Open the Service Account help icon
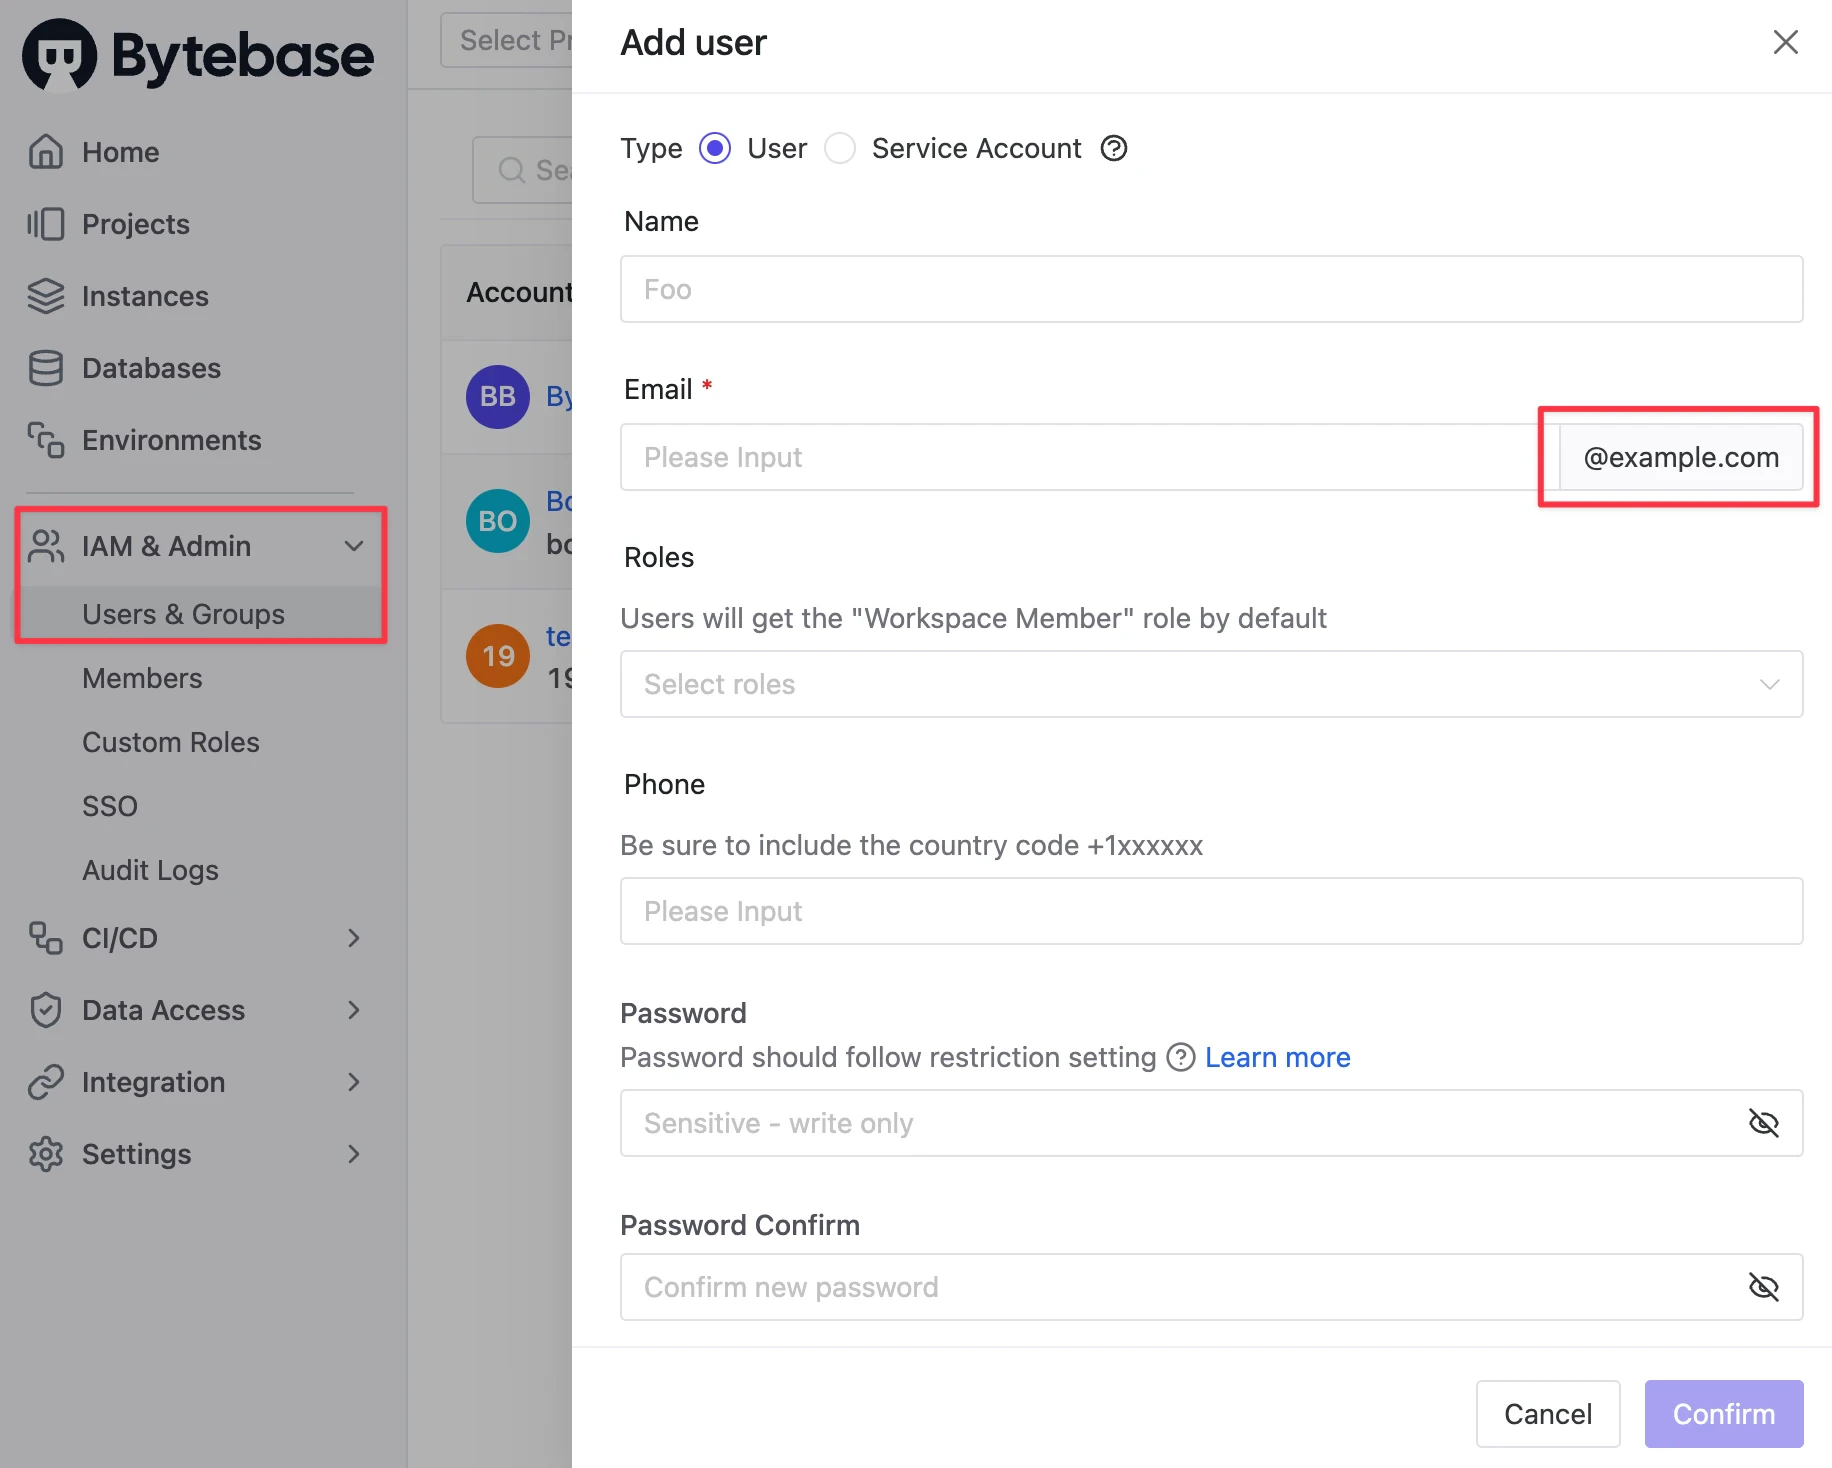This screenshot has height=1468, width=1832. (x=1113, y=148)
